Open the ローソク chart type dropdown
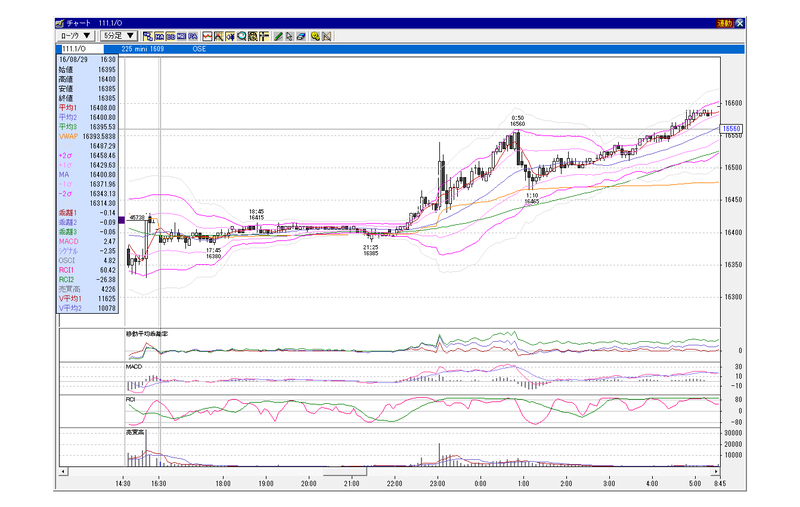This screenshot has width=800, height=507. [x=76, y=36]
